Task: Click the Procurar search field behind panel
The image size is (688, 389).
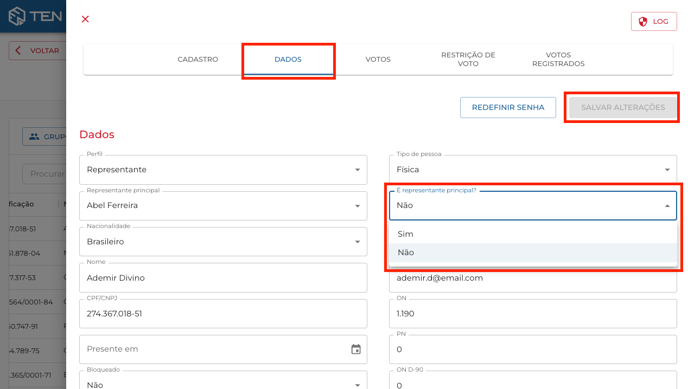Action: tap(44, 174)
